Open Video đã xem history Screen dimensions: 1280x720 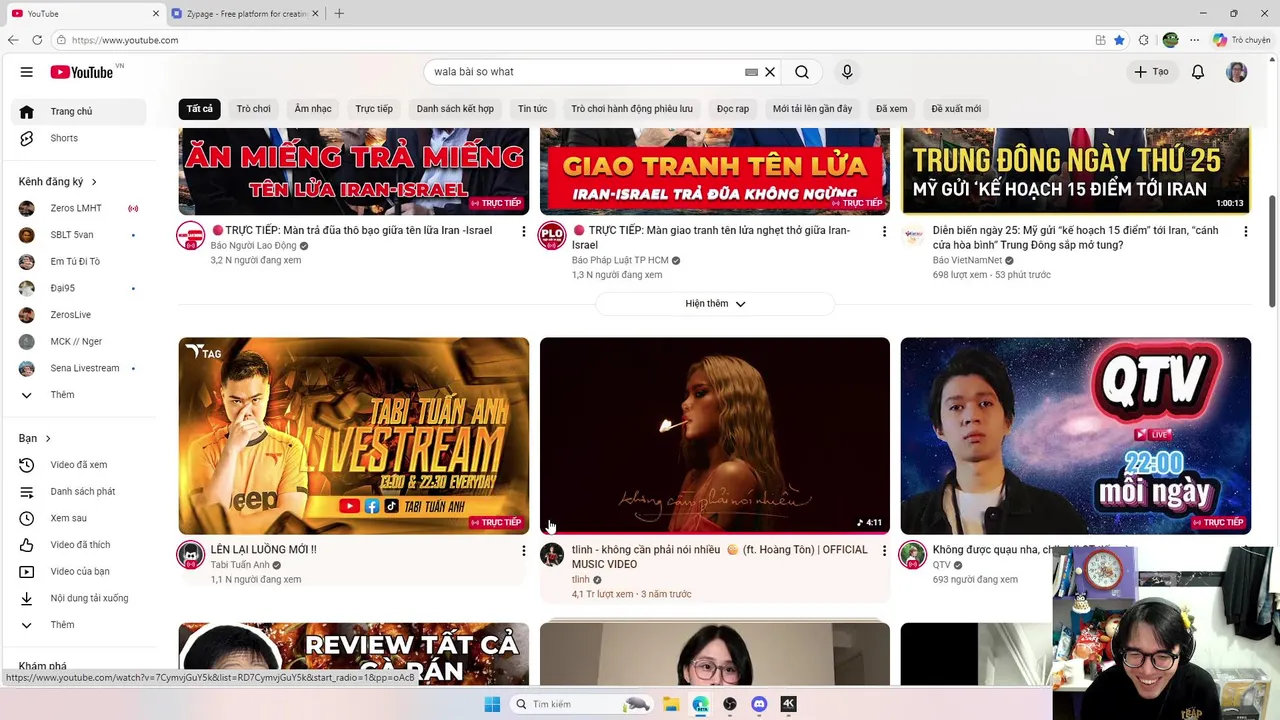78,465
